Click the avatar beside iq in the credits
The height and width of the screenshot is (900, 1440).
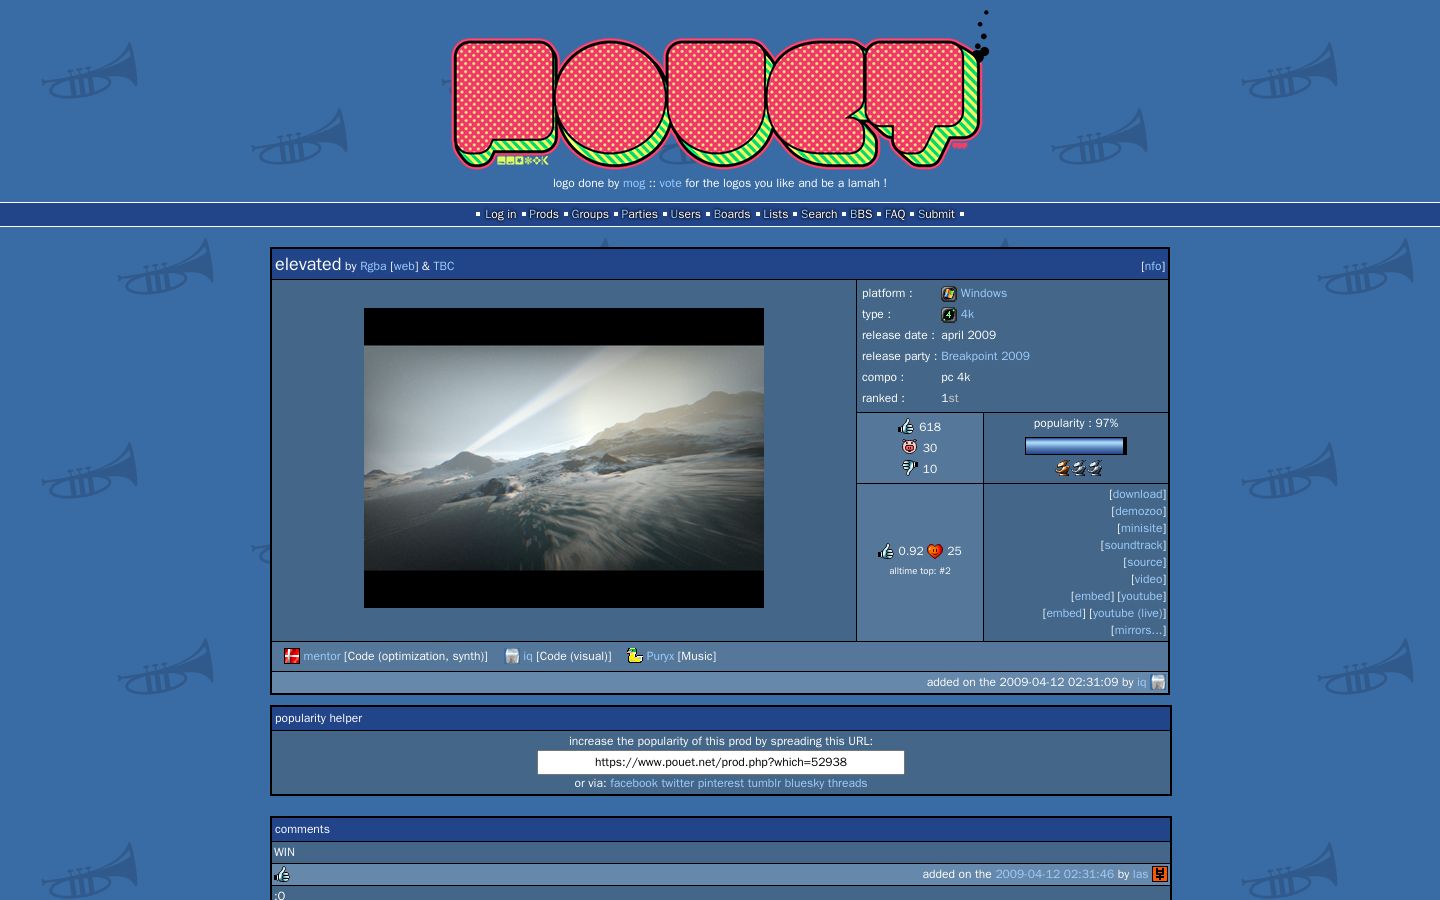[x=512, y=656]
